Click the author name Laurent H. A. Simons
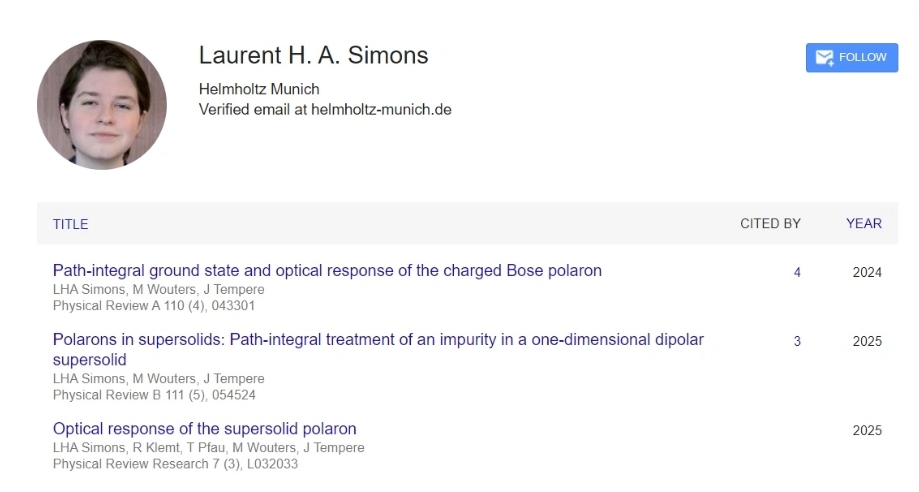 point(313,56)
